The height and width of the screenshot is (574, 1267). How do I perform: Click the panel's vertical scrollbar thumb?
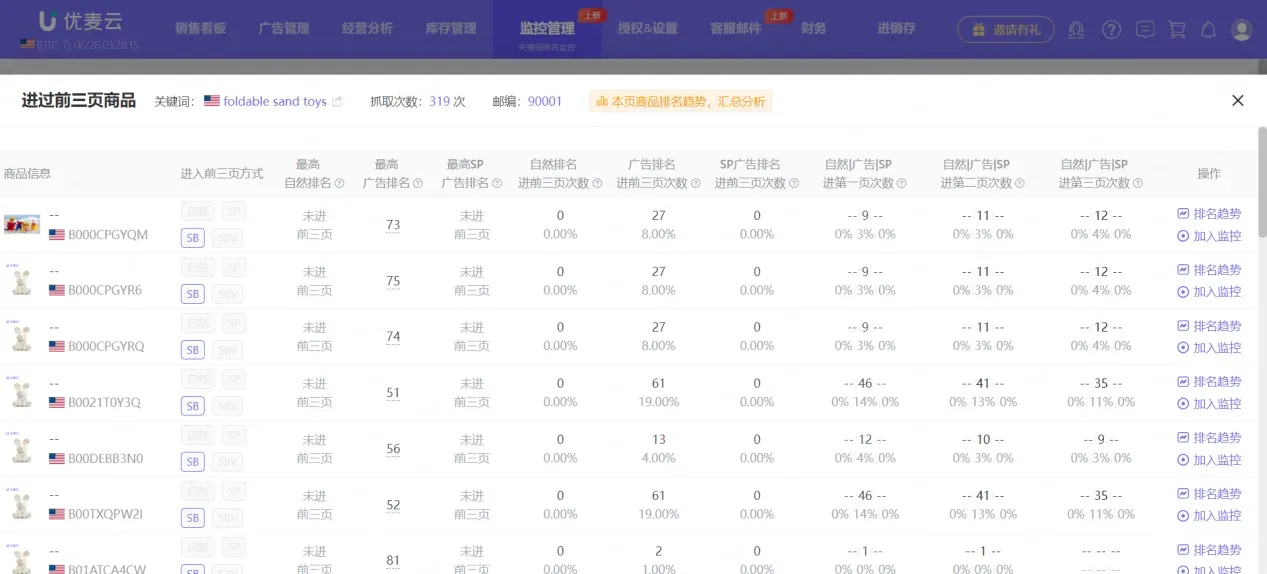tap(1261, 182)
